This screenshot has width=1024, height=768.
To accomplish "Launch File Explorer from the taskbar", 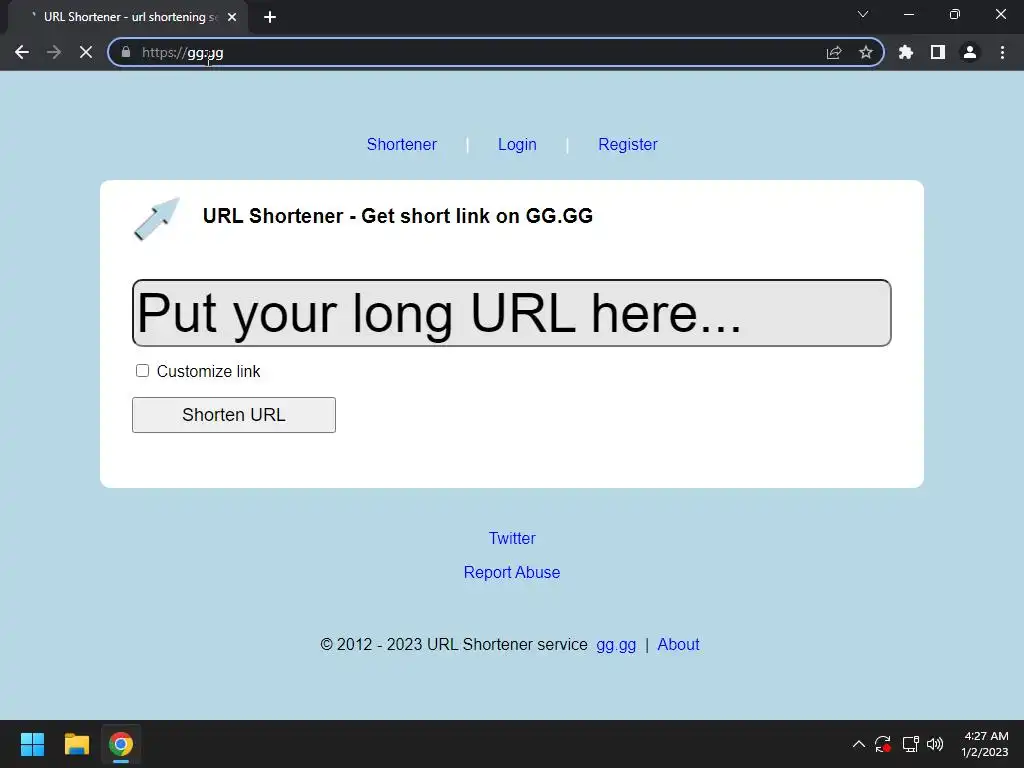I will (x=76, y=744).
